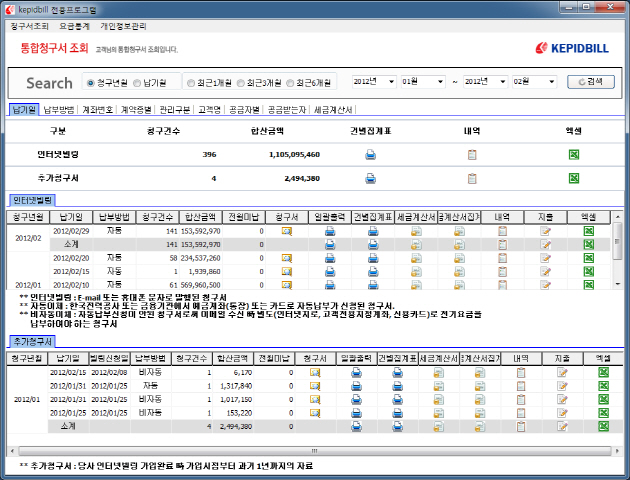The image size is (630, 480).
Task: Click 일괄출력 printer for 1,317,840 row
Action: (356, 386)
